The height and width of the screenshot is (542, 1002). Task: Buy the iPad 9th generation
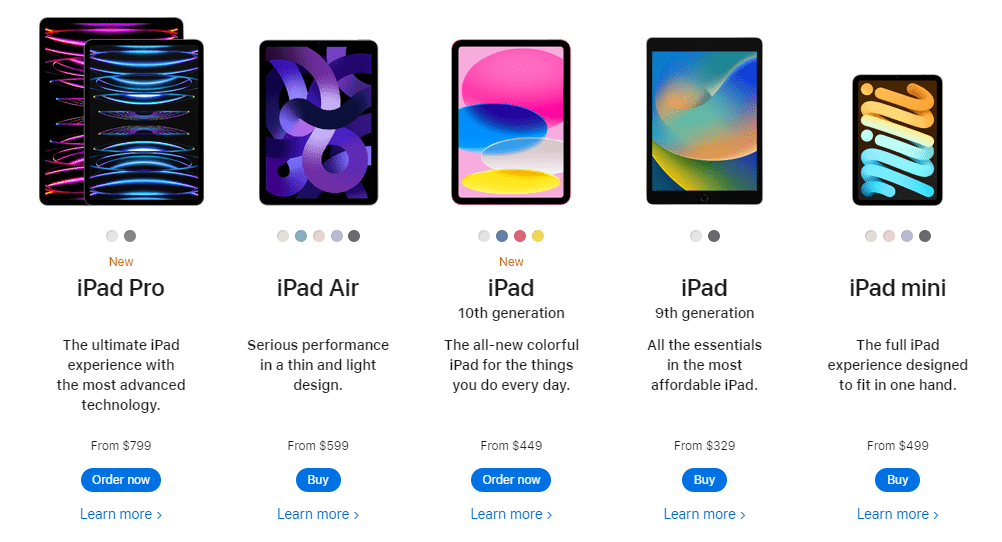[704, 479]
